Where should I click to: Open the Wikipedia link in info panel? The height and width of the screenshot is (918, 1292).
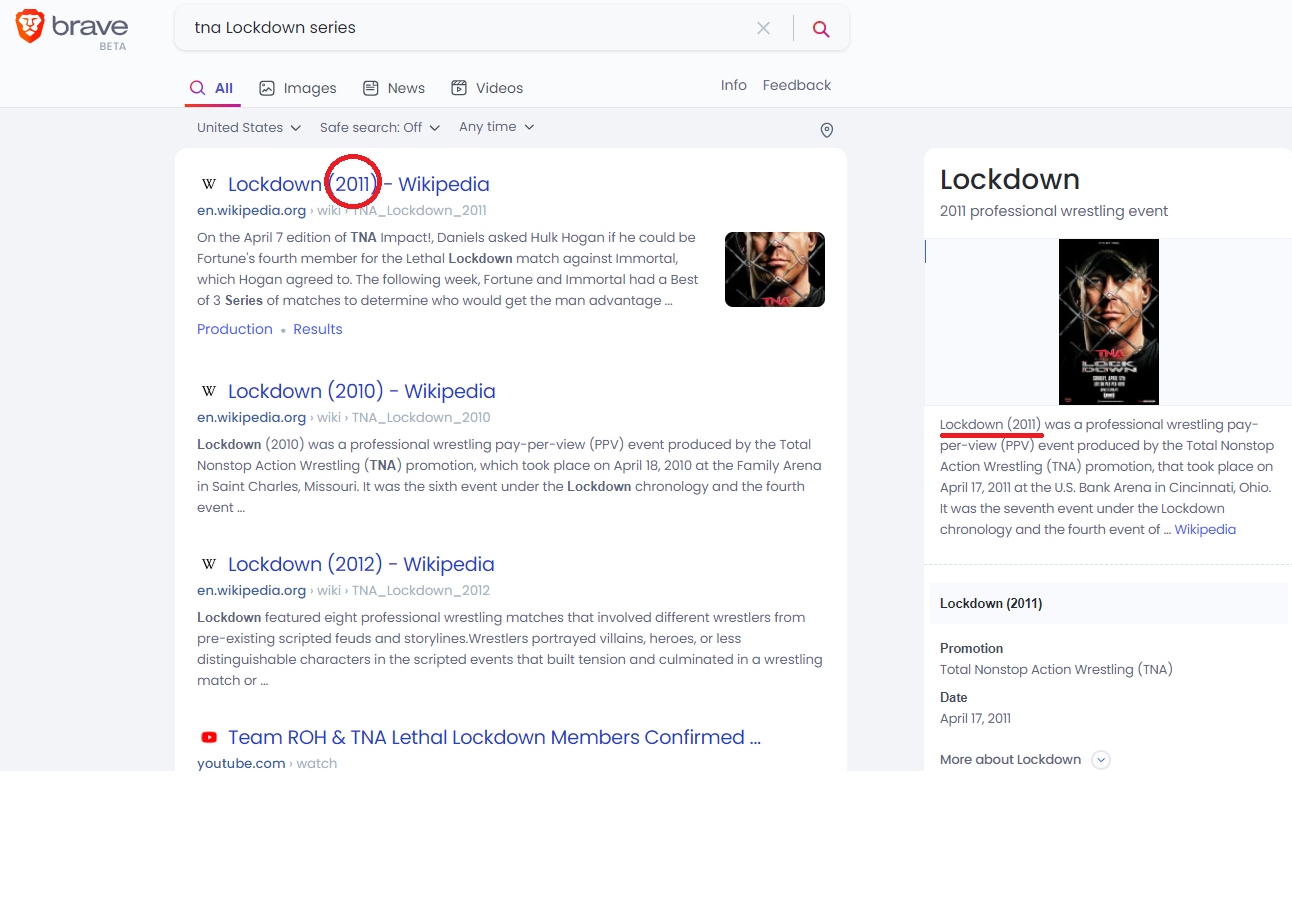1205,529
